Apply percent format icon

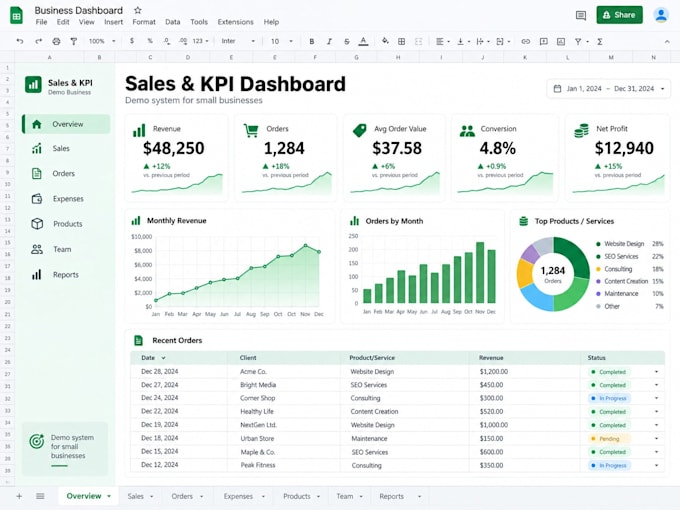coord(150,41)
